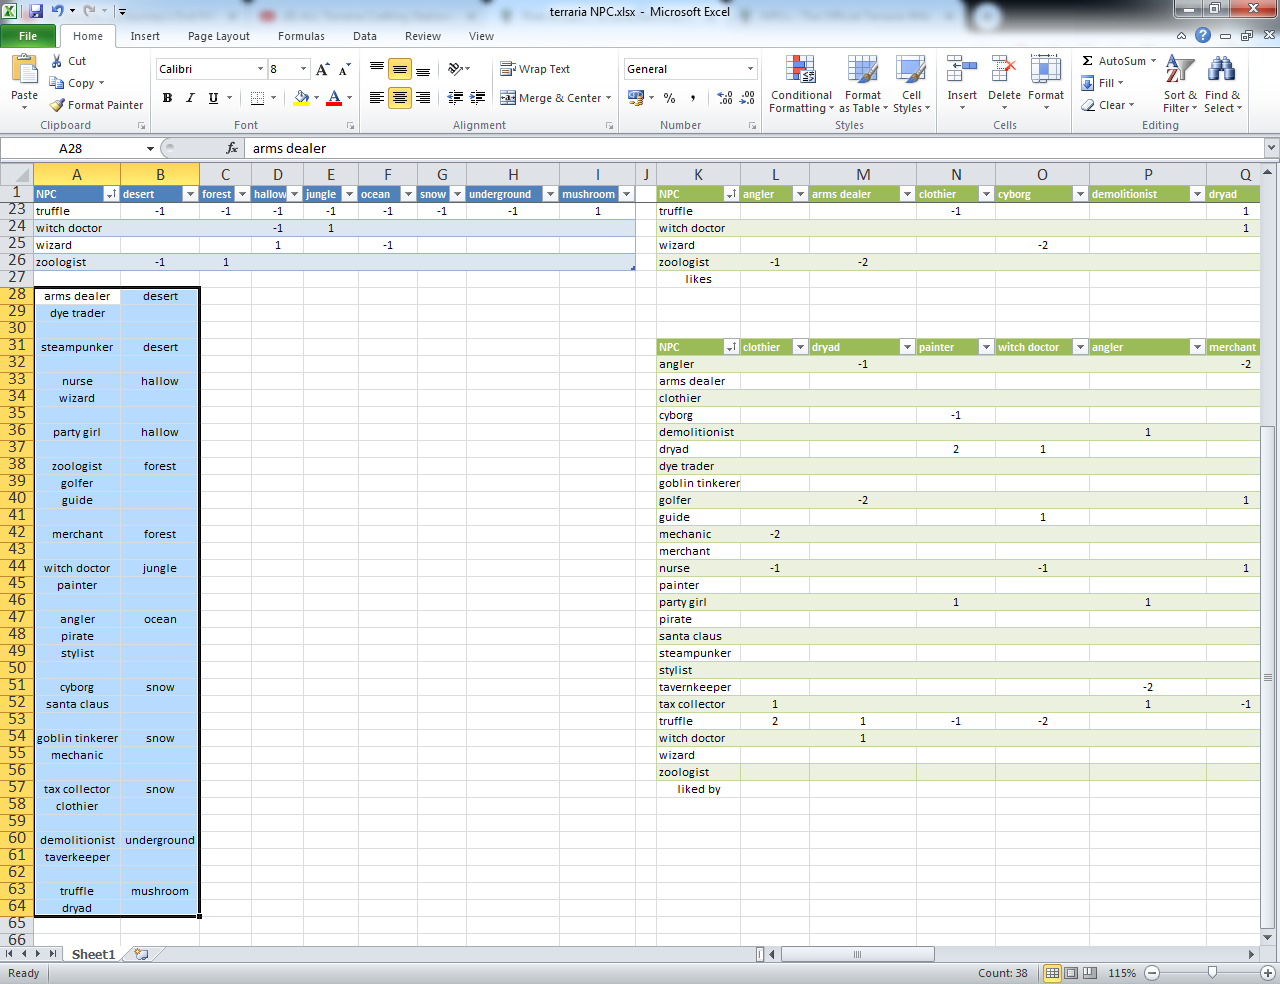1280x984 pixels.
Task: Toggle Center horizontal alignment
Action: click(x=399, y=98)
